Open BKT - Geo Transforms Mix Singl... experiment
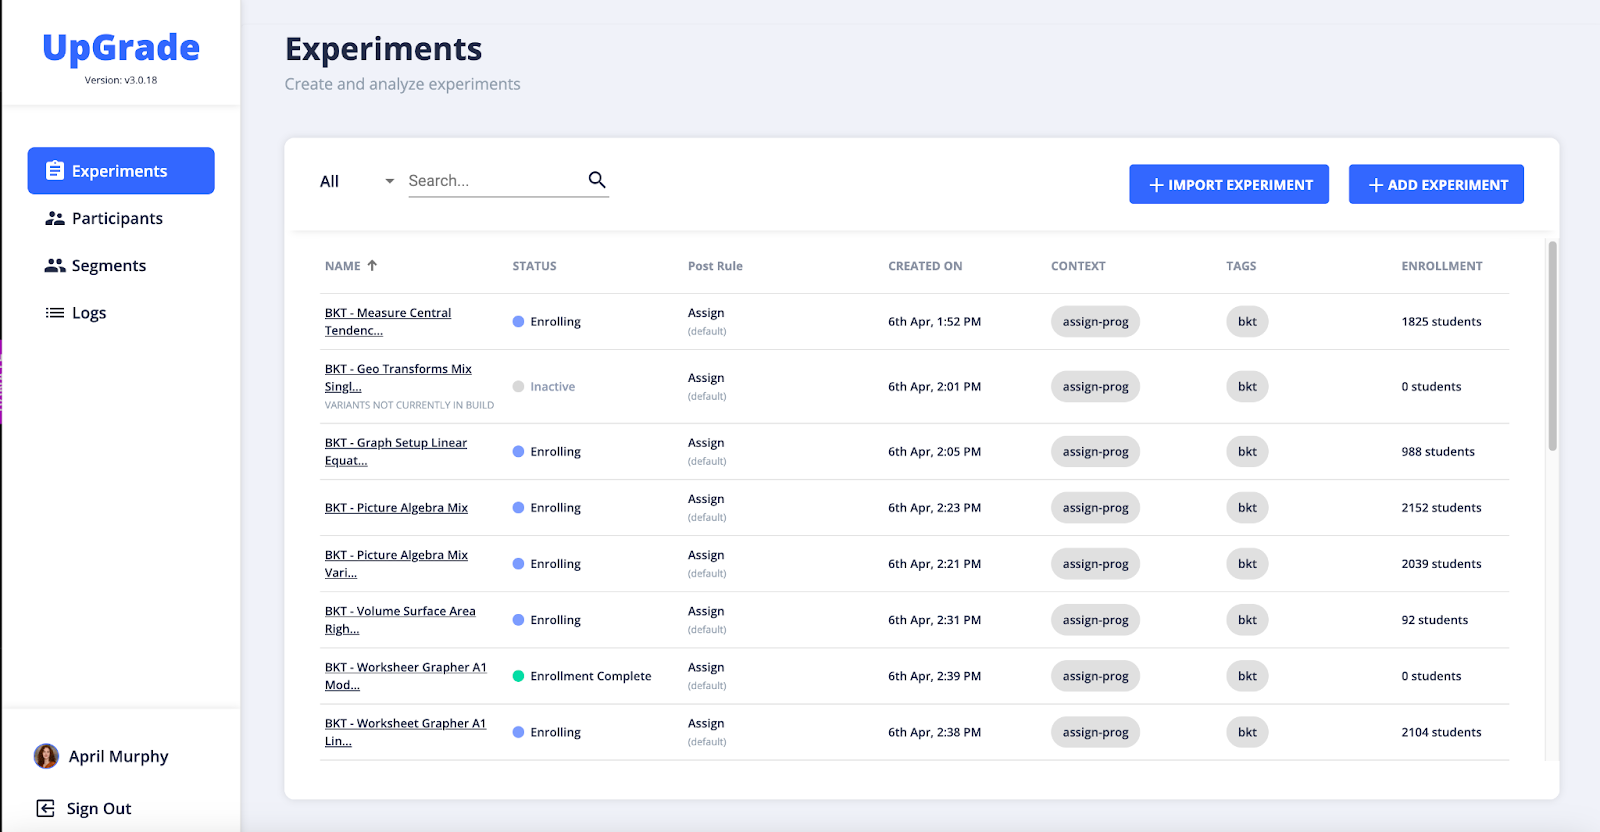Image resolution: width=1600 pixels, height=832 pixels. pyautogui.click(x=398, y=378)
